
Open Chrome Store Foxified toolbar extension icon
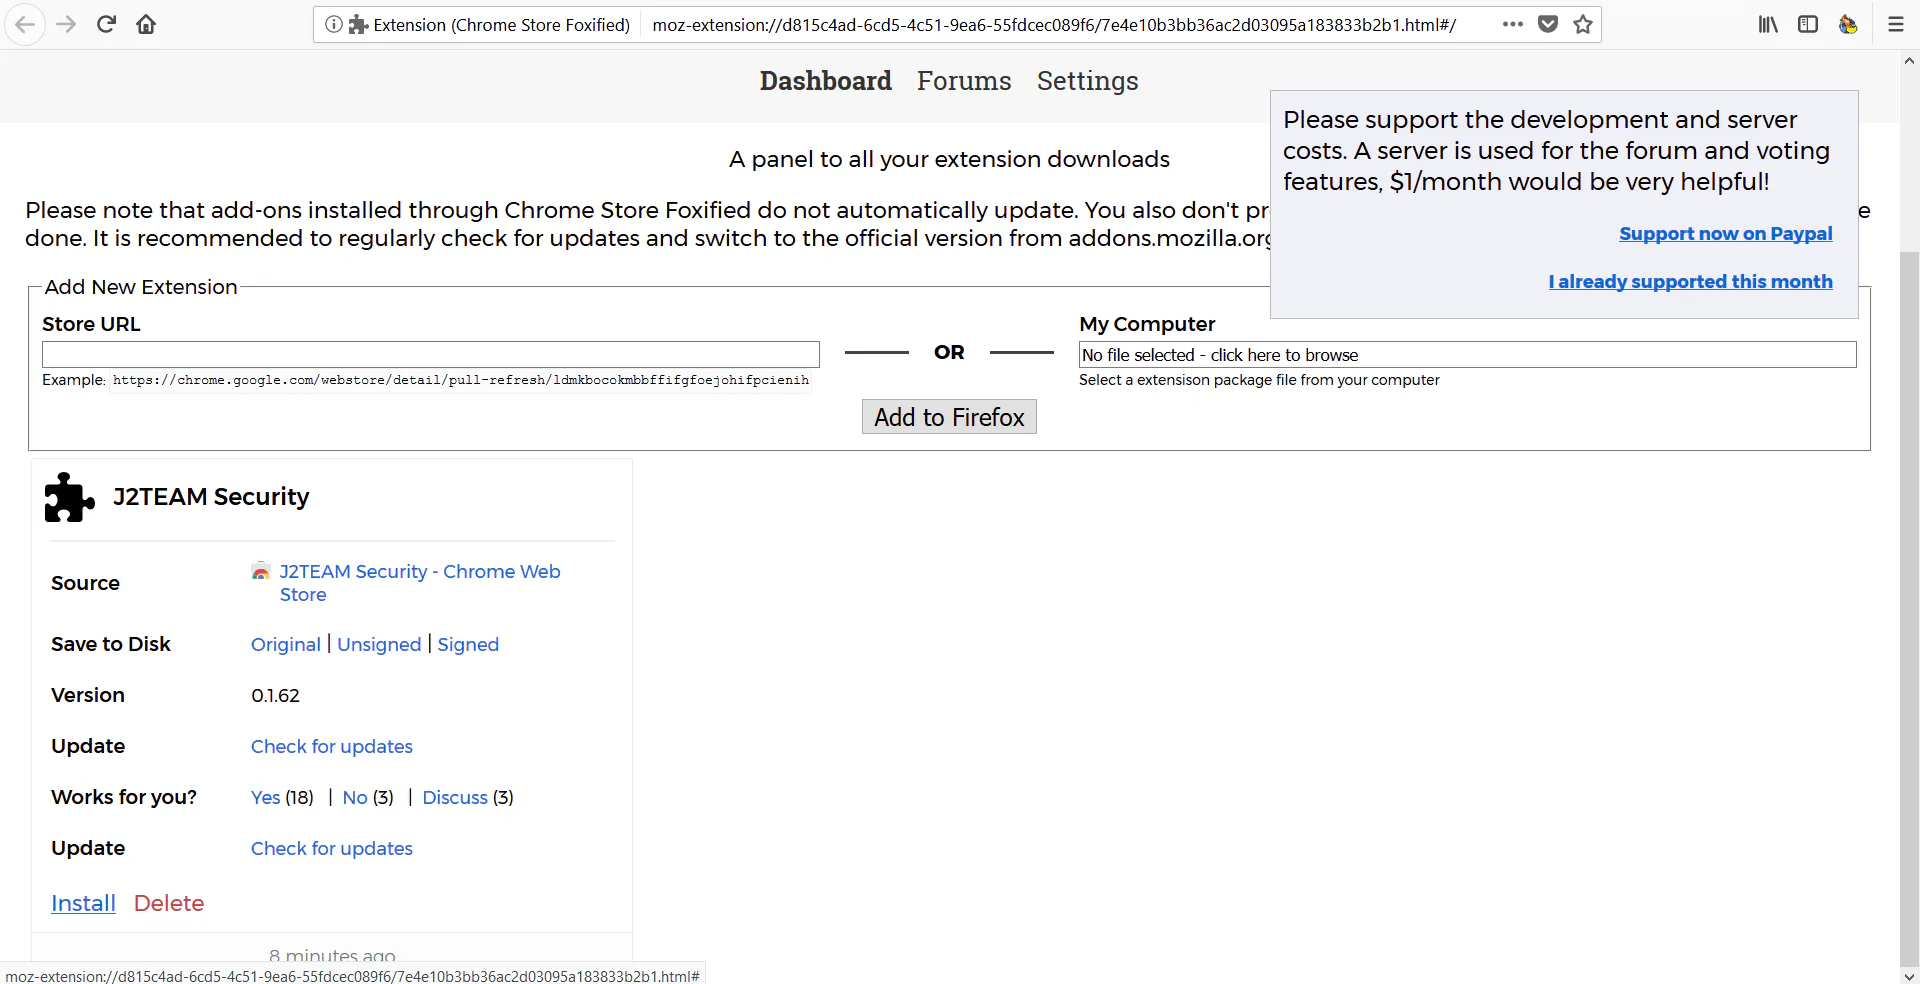pyautogui.click(x=1848, y=25)
